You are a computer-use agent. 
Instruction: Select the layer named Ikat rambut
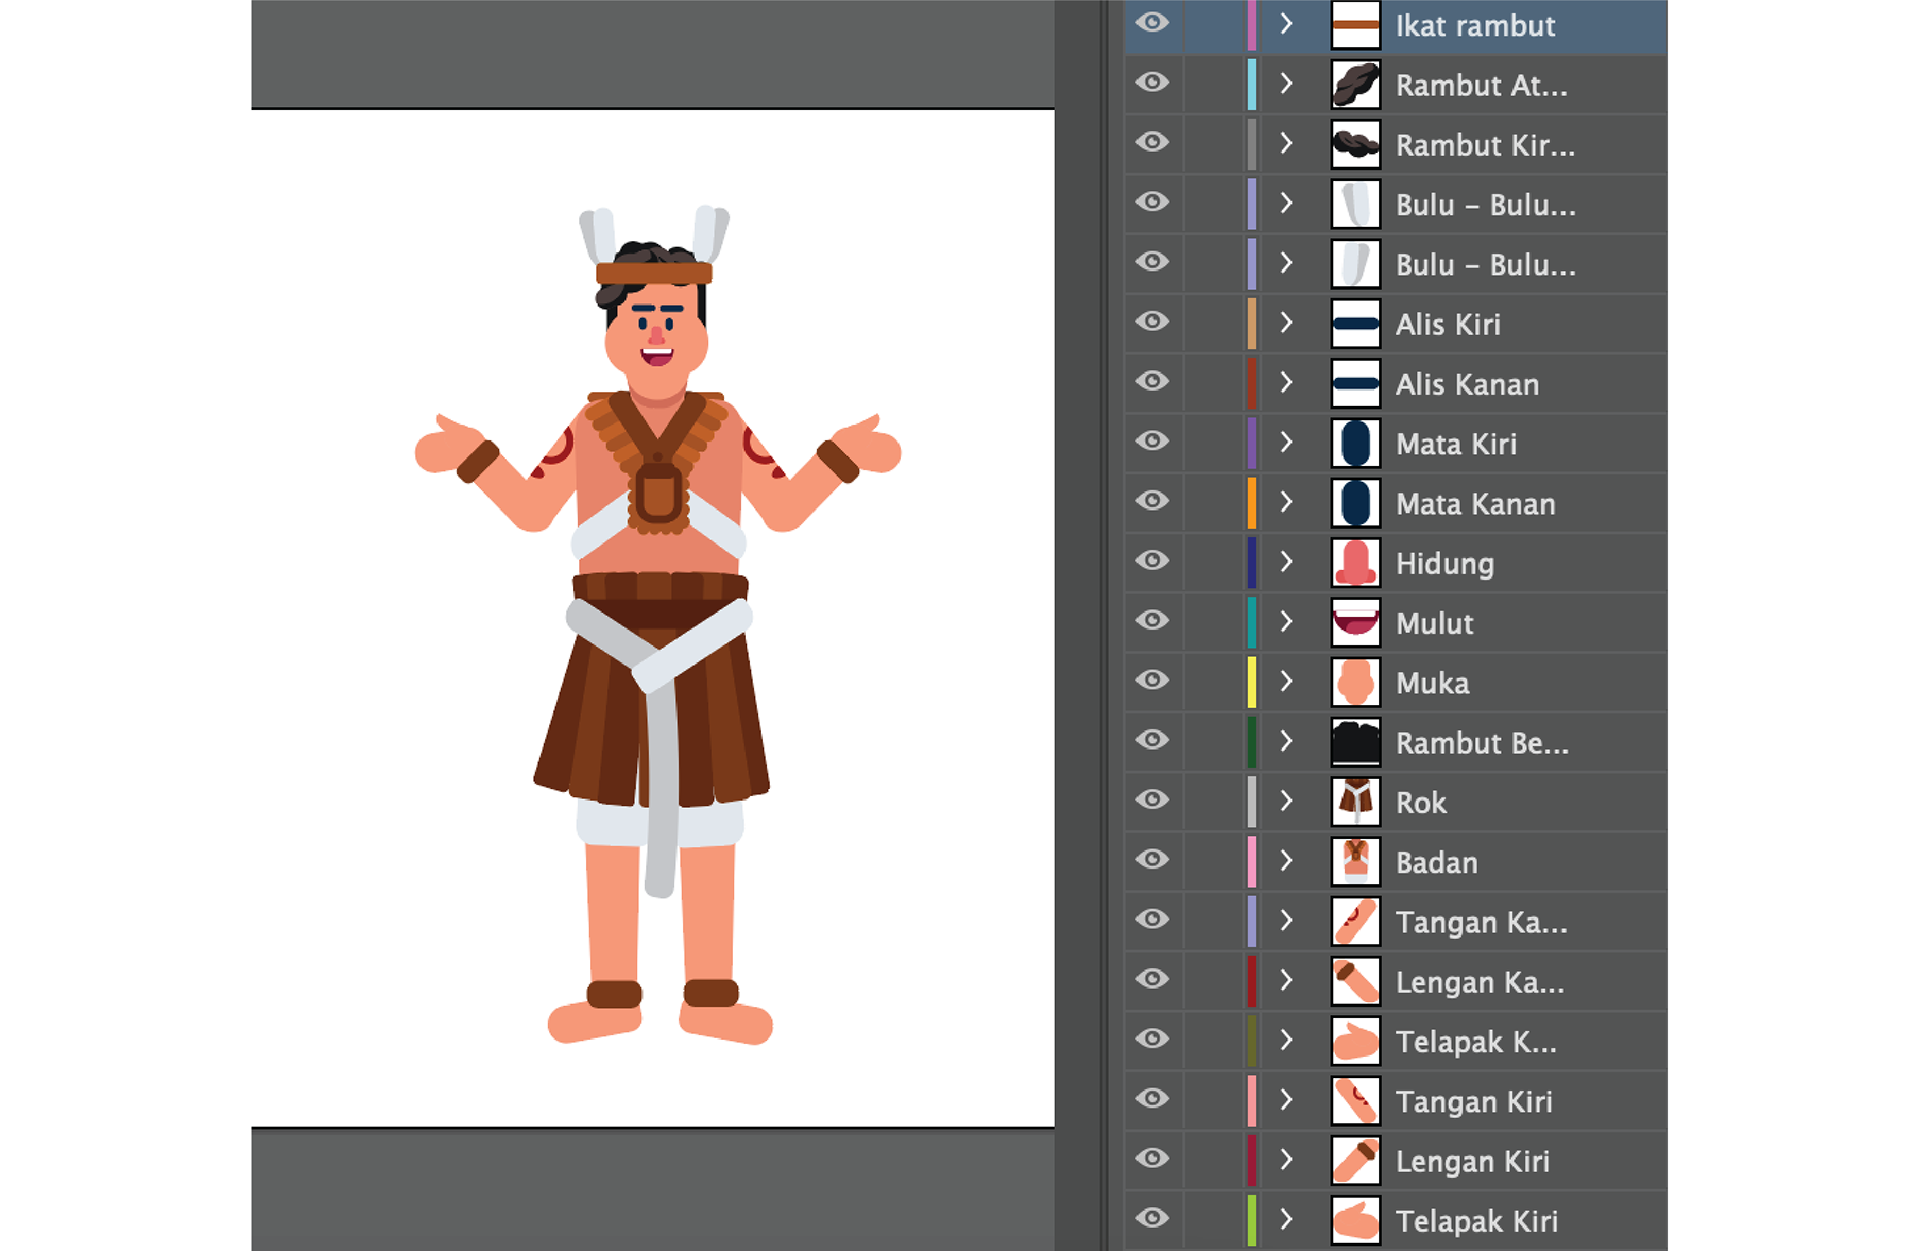(1475, 26)
